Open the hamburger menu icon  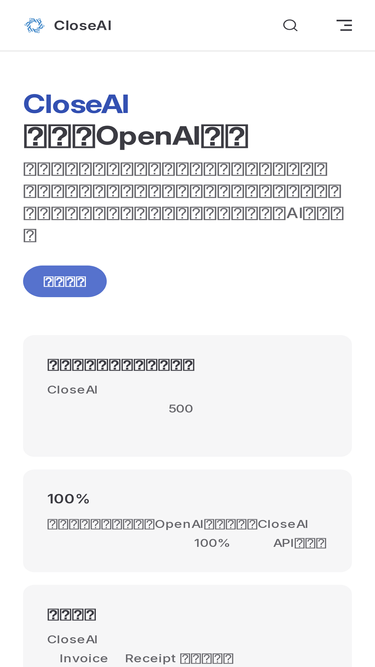344,26
